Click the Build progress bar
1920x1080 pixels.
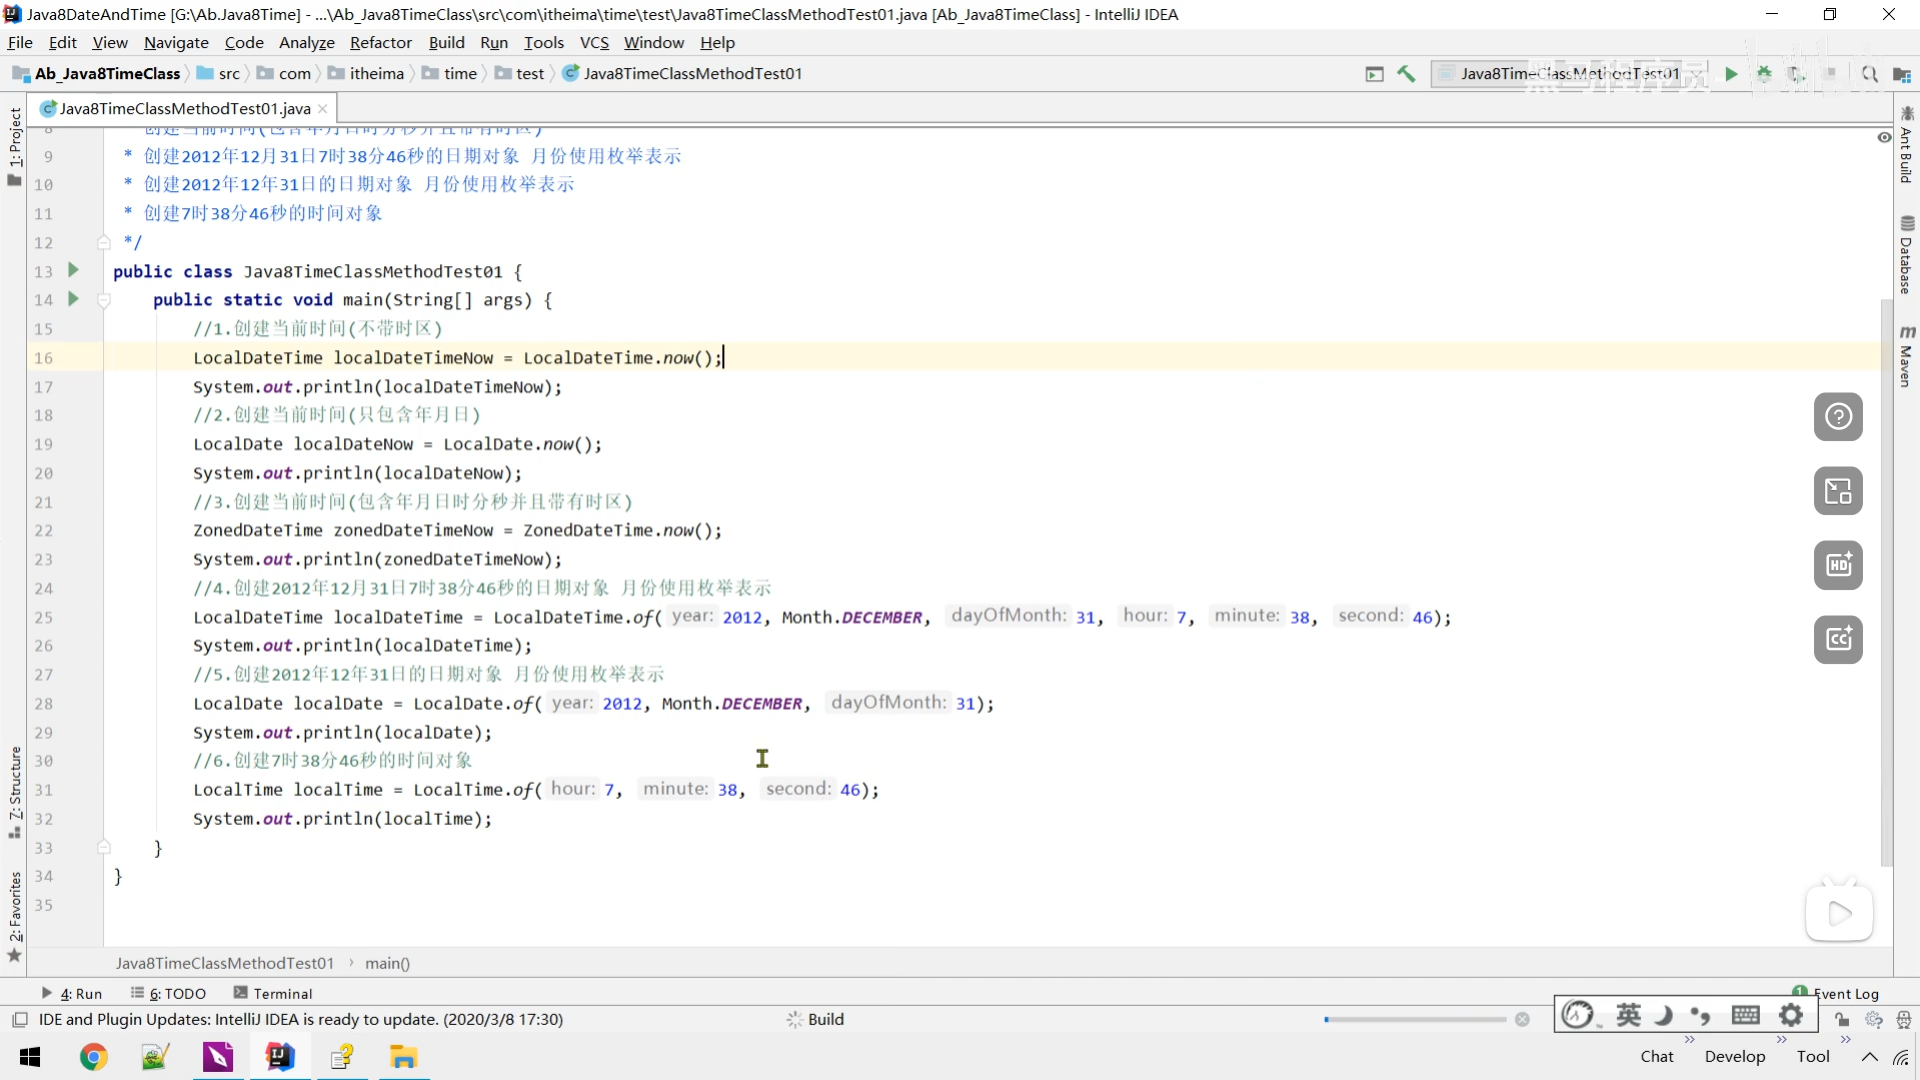(x=1415, y=1019)
